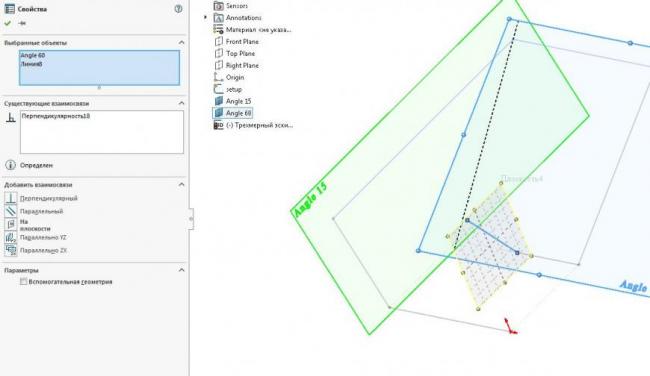Click the dashed black construction line
The width and height of the screenshot is (650, 376).
[486, 135]
